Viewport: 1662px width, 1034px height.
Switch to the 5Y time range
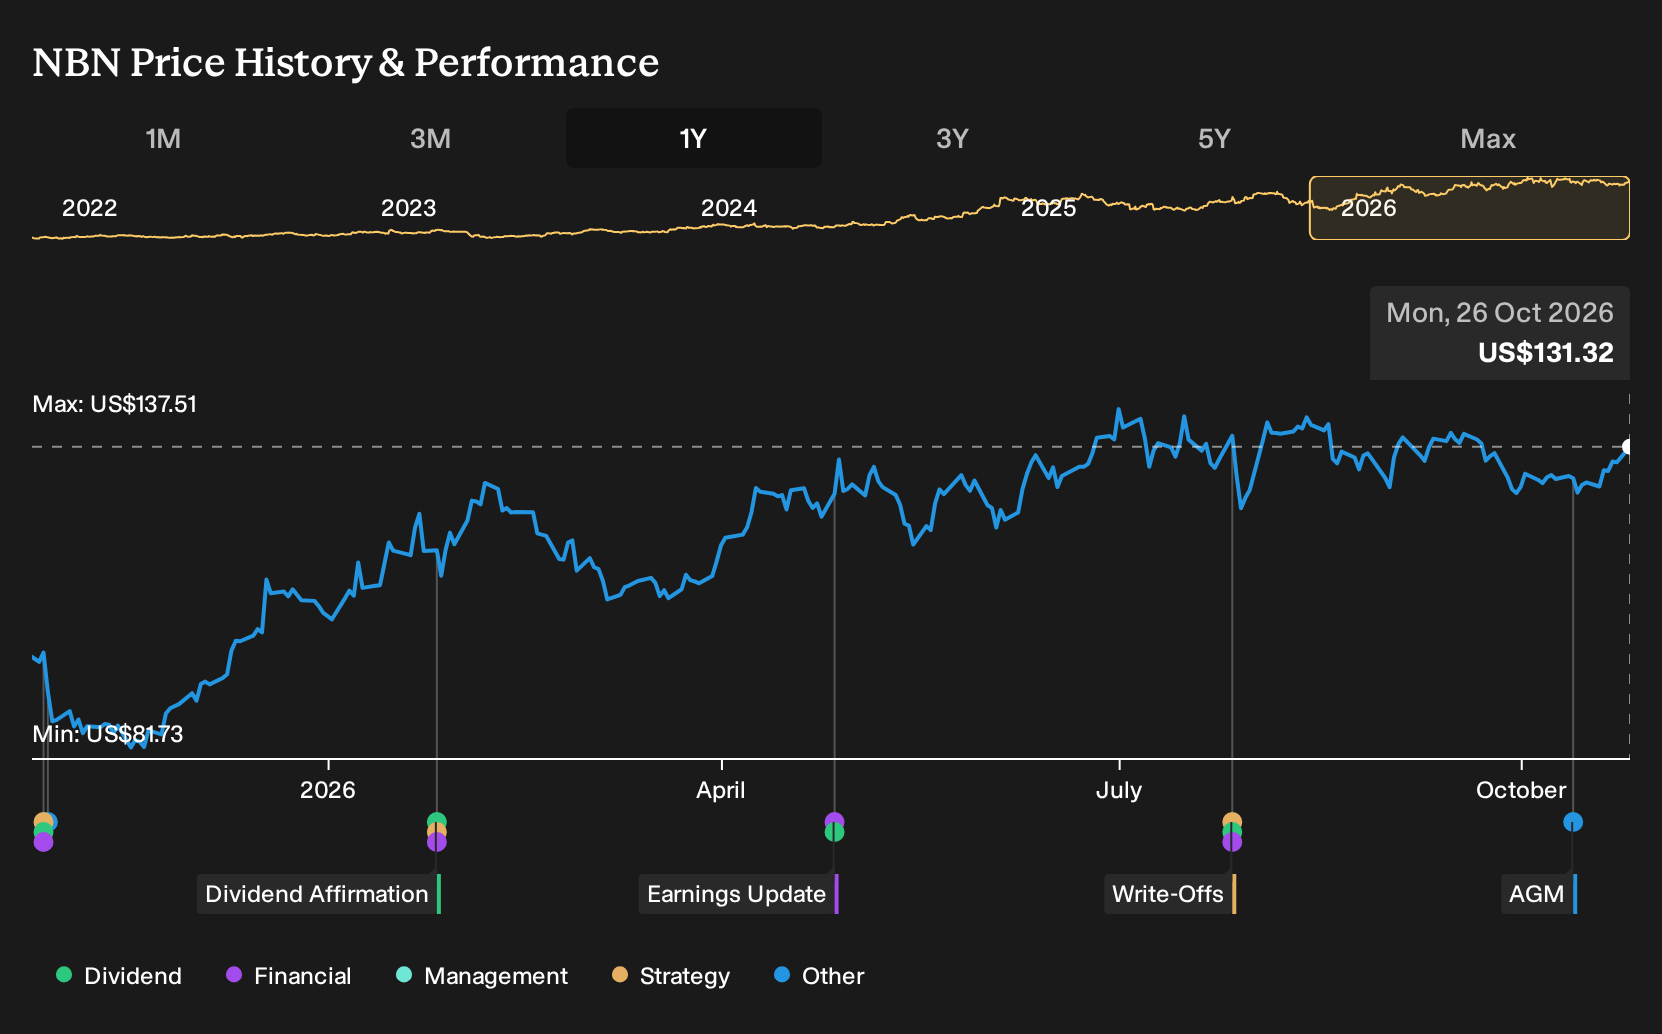pos(1214,138)
